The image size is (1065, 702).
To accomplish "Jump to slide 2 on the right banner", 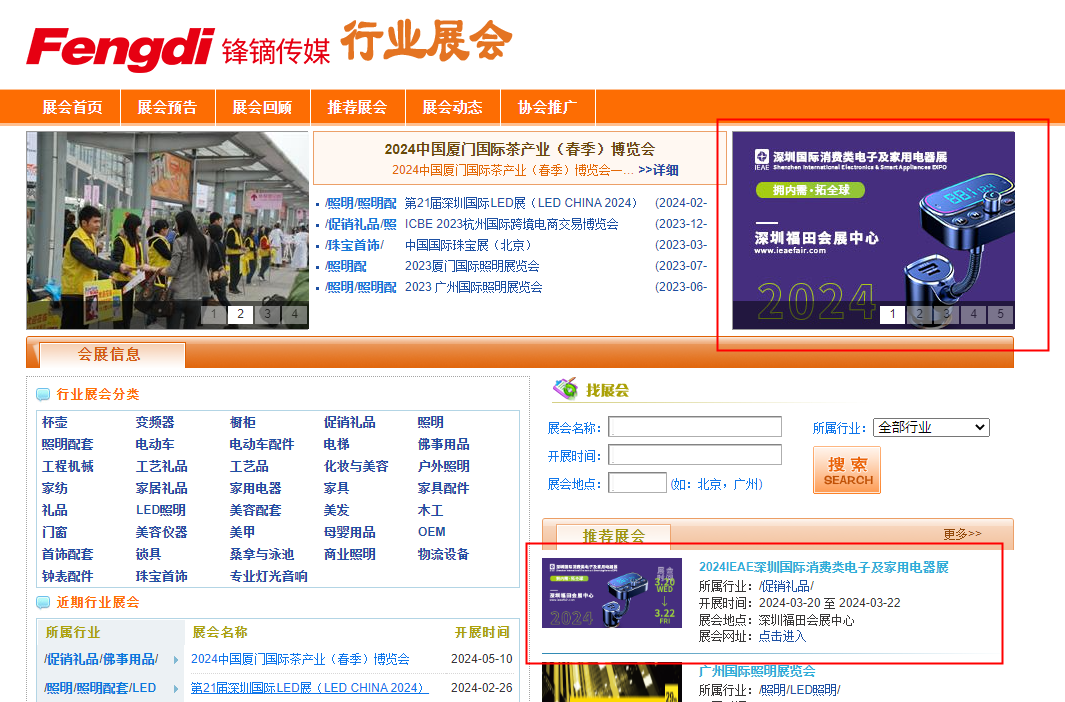I will (919, 315).
